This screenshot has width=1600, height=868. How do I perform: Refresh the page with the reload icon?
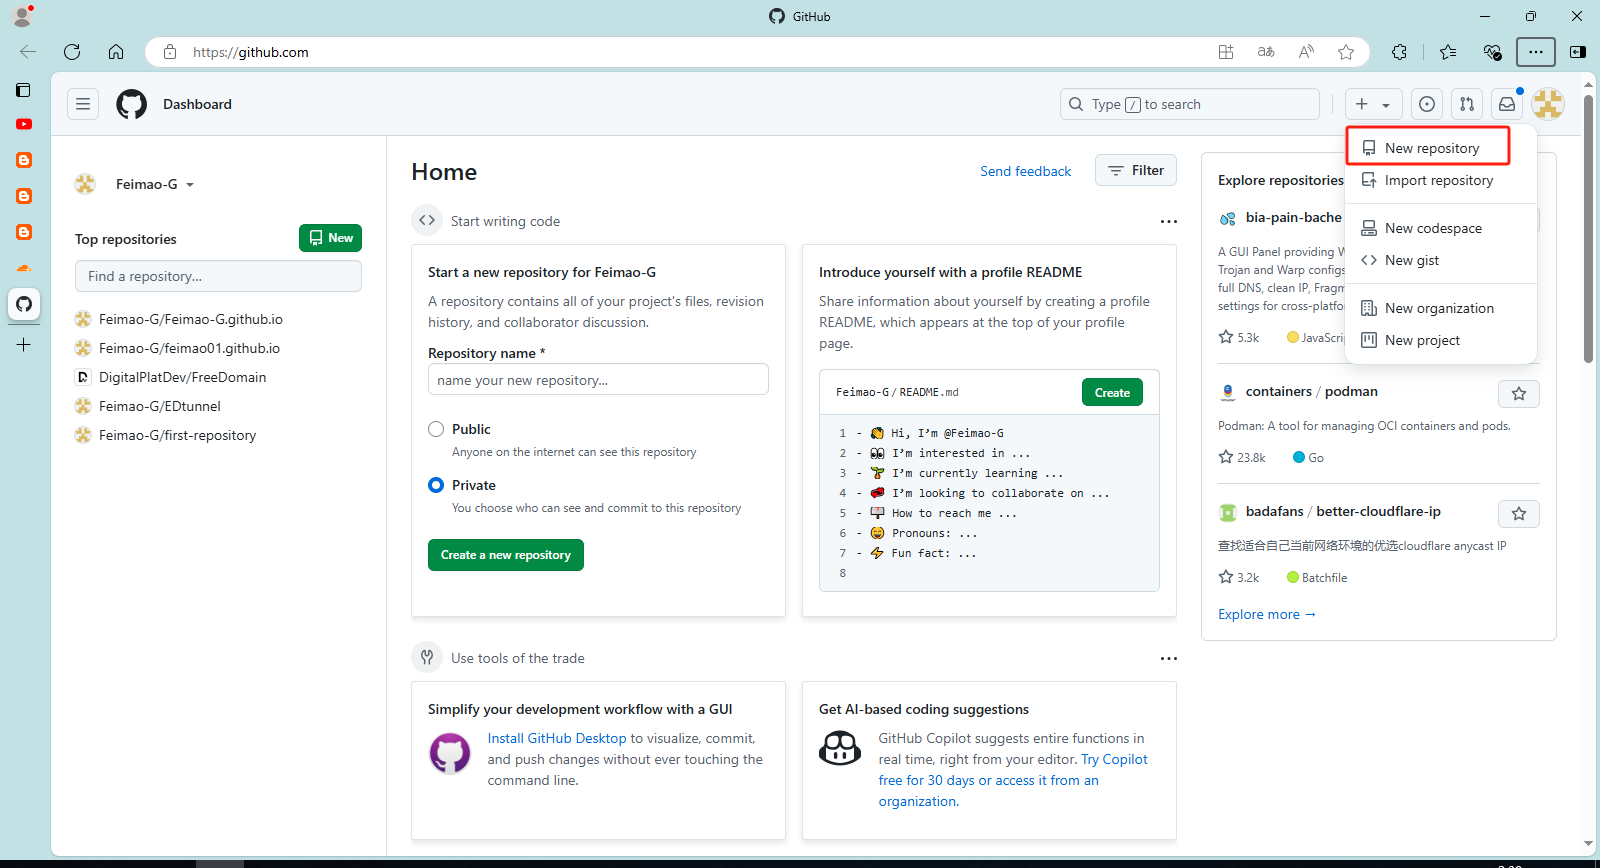(x=72, y=52)
